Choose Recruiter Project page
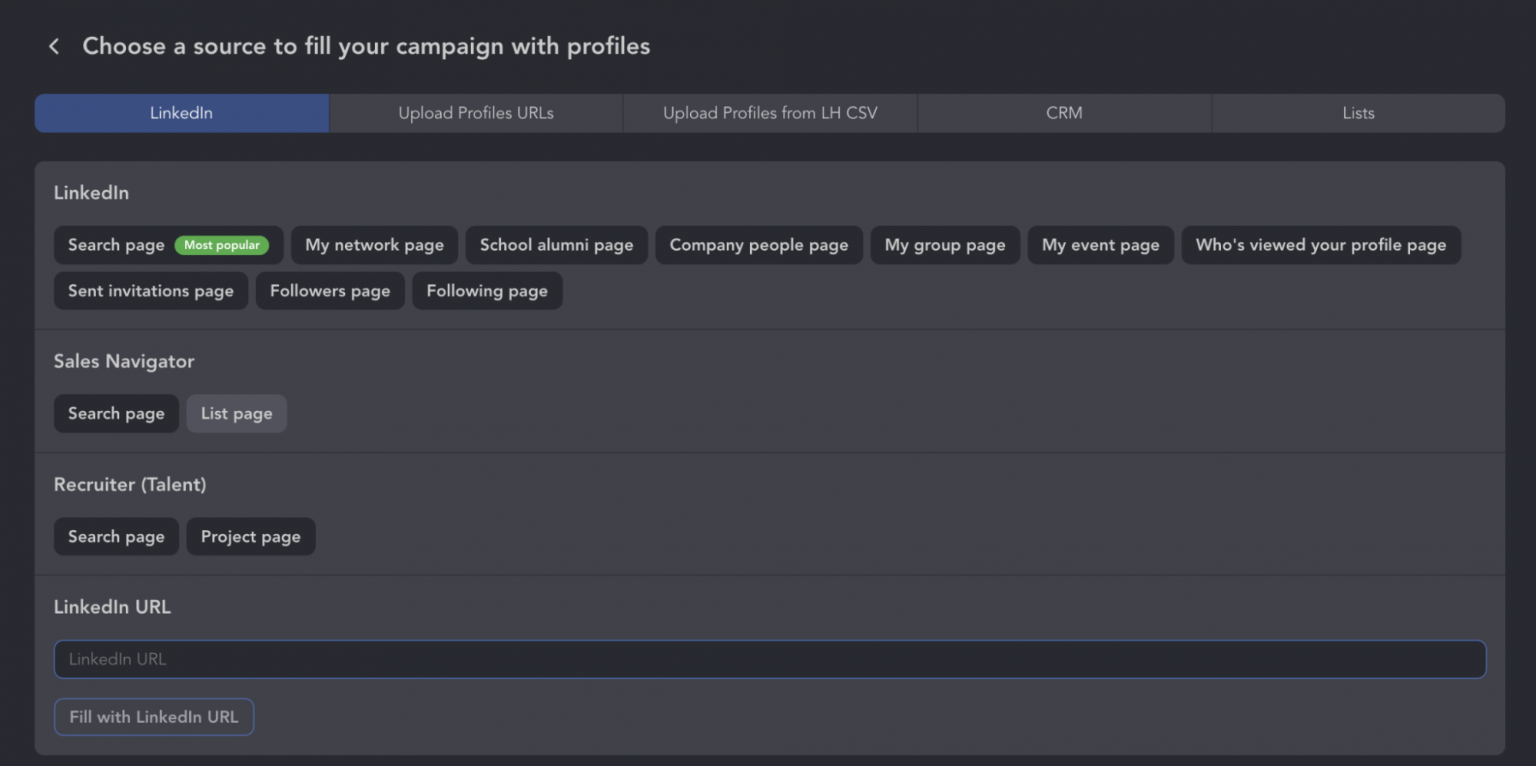This screenshot has width=1536, height=766. point(250,537)
